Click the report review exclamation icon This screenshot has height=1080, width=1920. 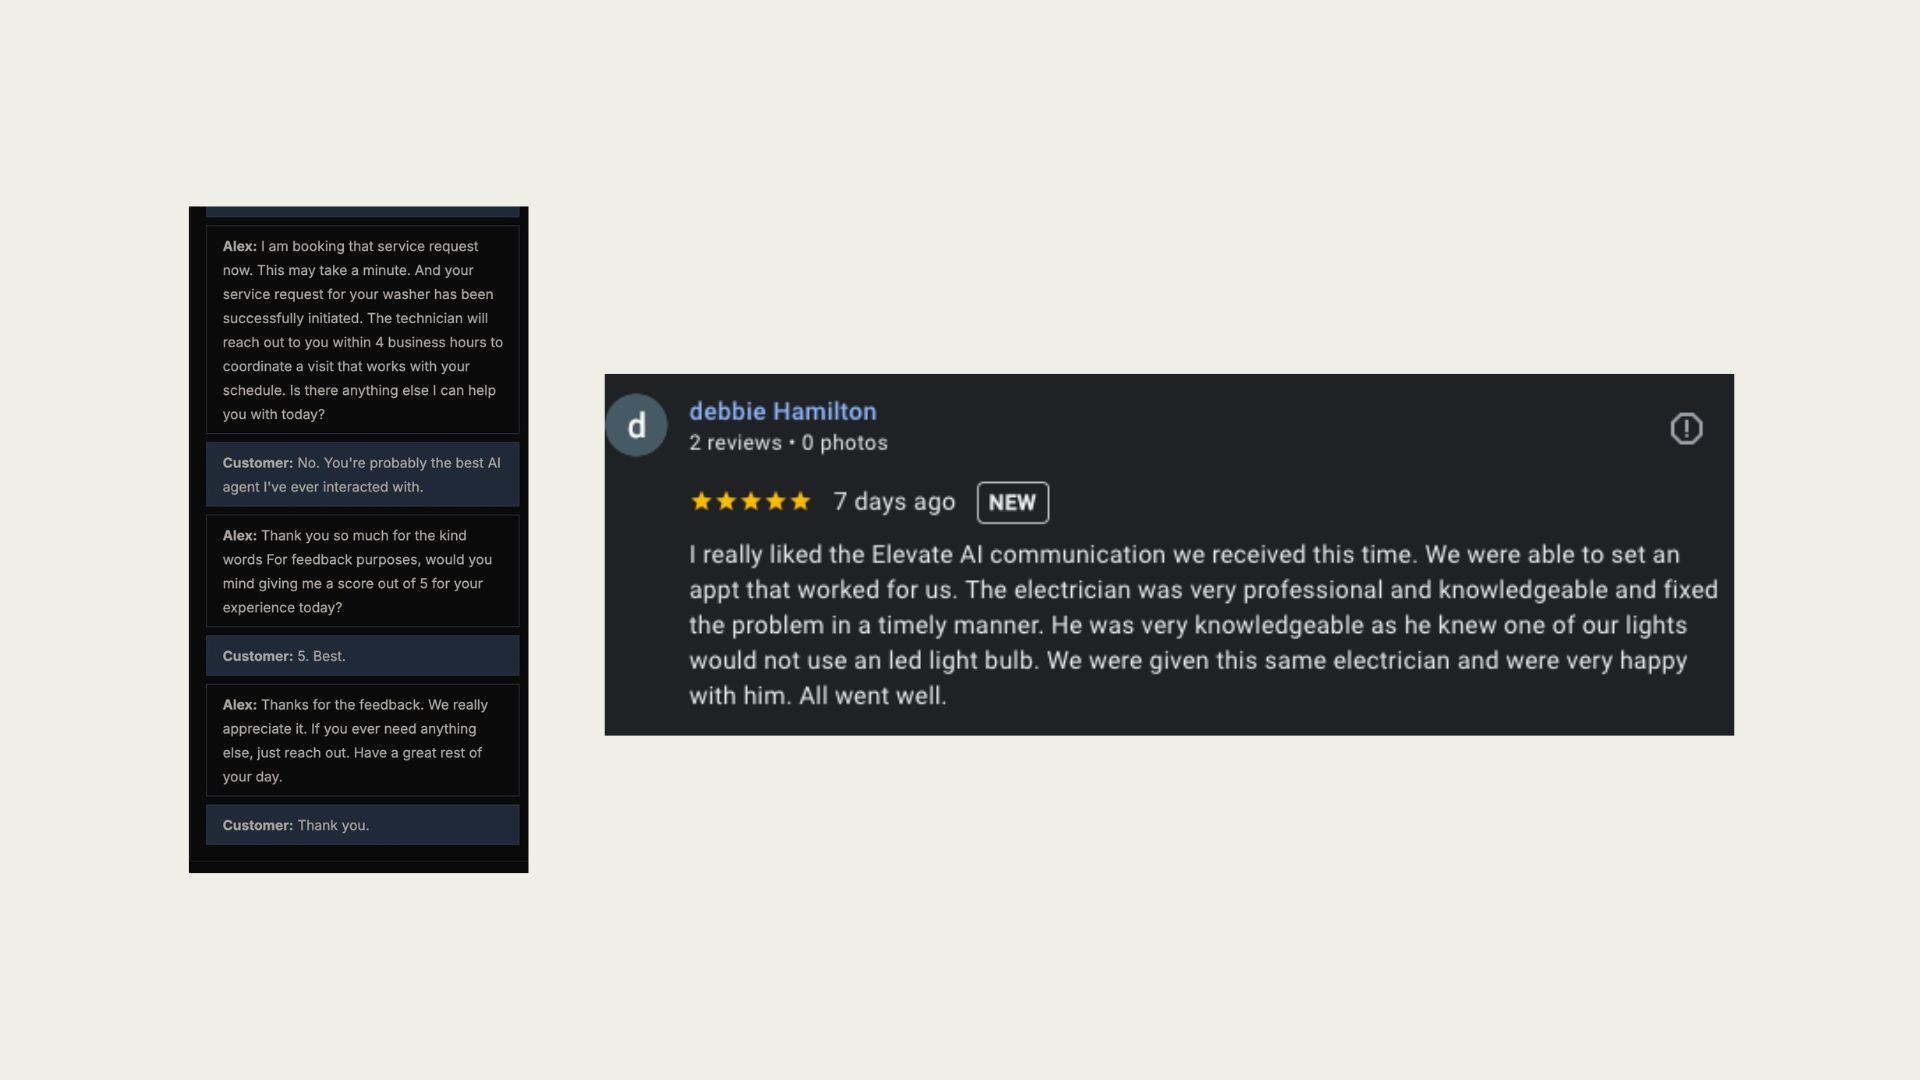coord(1686,429)
